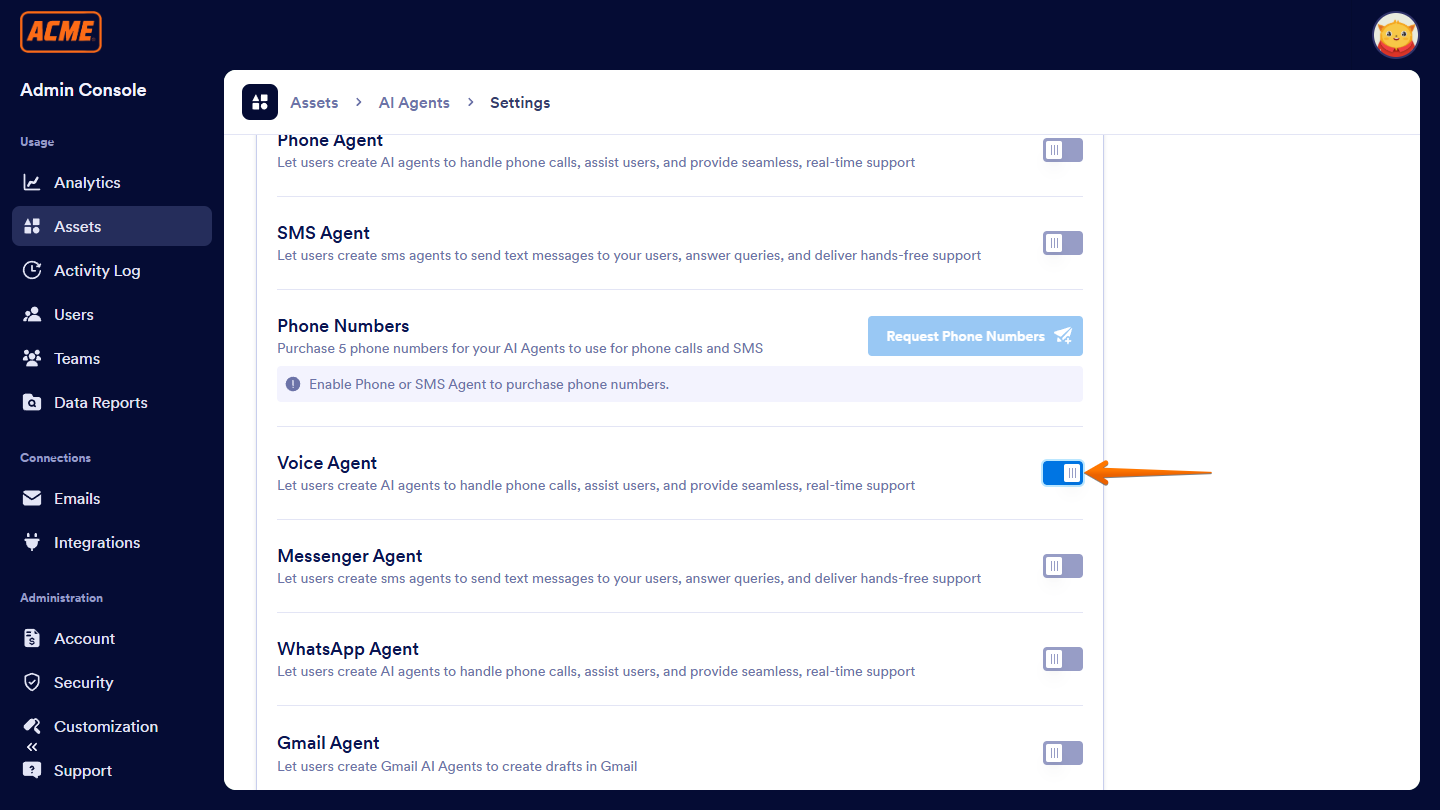Select the Data Reports icon
This screenshot has width=1440, height=810.
33,402
